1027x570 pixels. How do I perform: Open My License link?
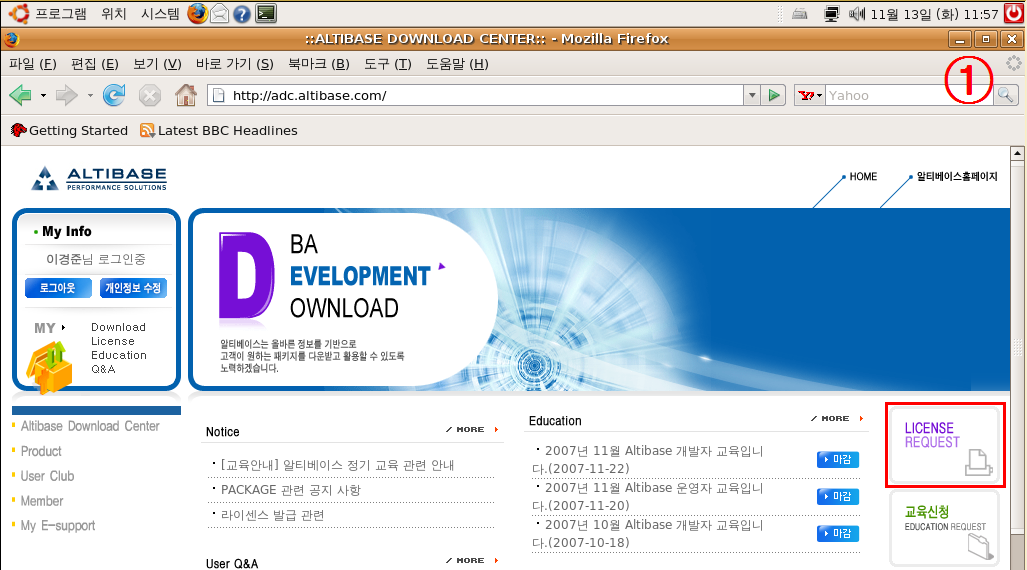113,341
